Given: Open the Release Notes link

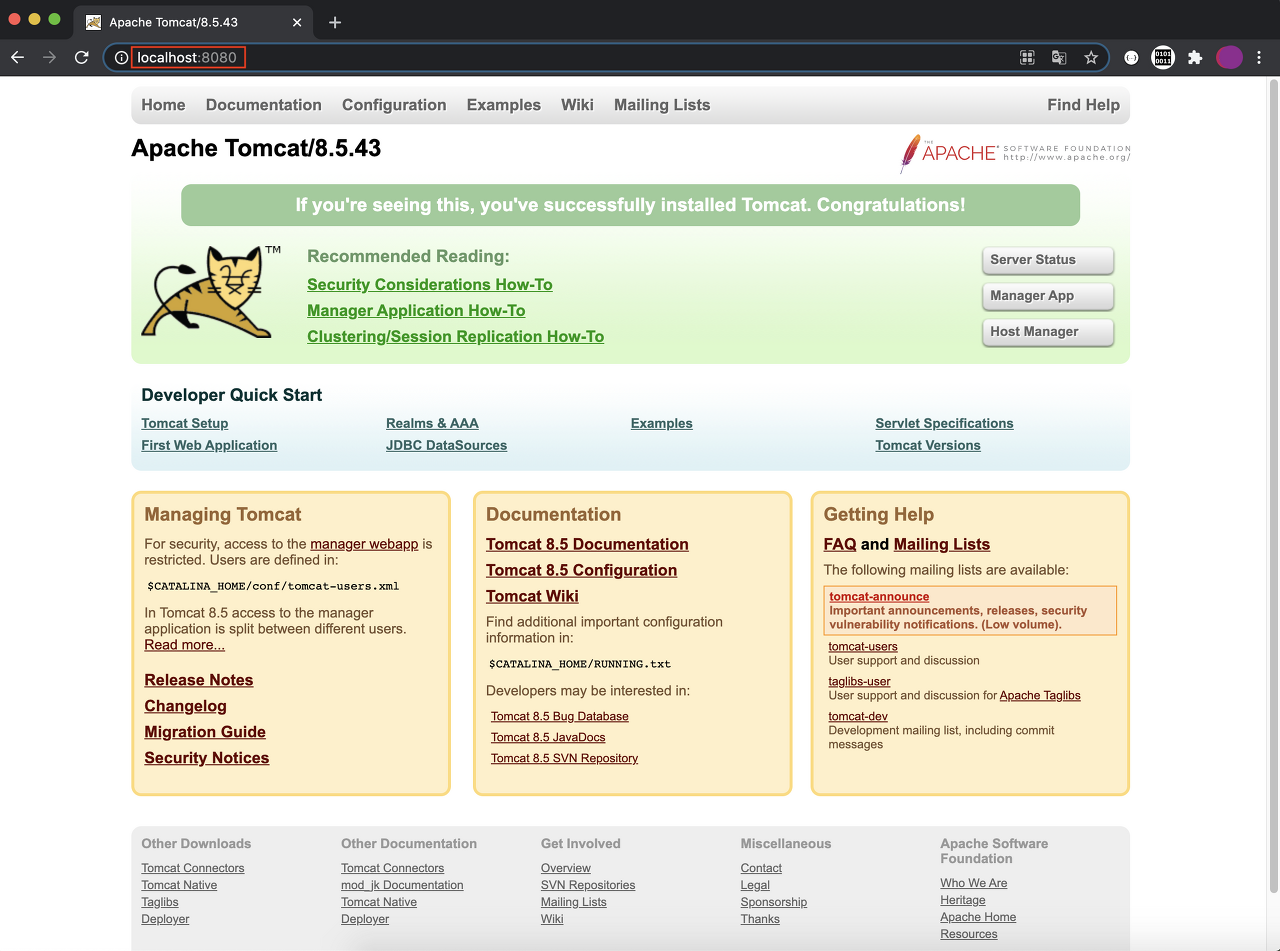Looking at the screenshot, I should pos(199,680).
